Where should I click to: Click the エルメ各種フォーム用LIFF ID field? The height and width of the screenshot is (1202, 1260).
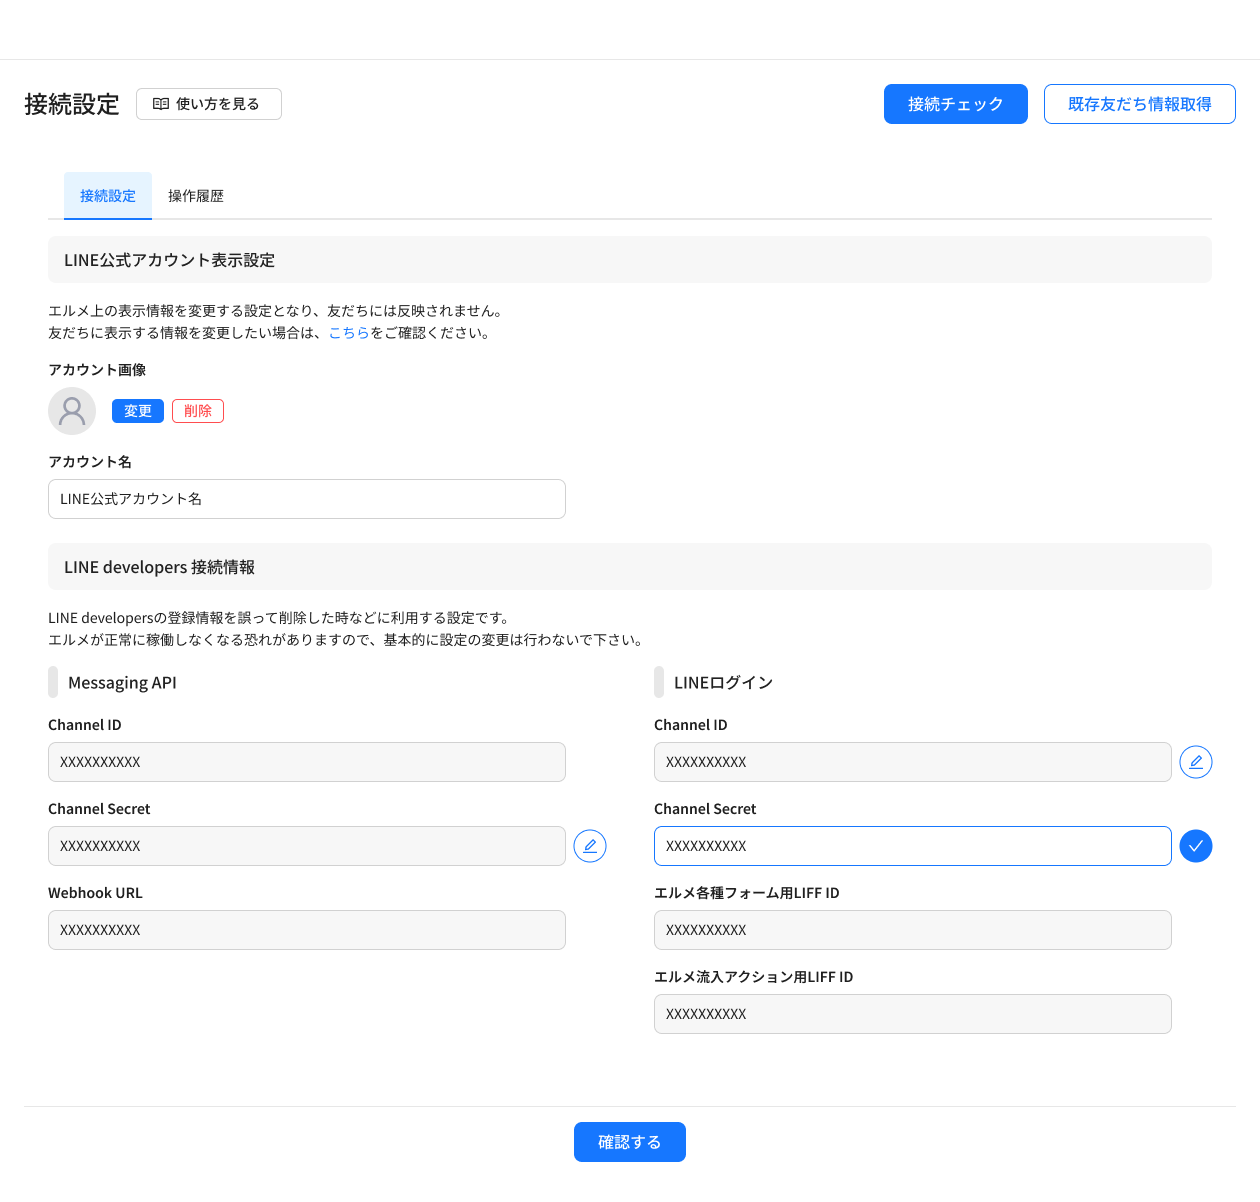point(913,930)
